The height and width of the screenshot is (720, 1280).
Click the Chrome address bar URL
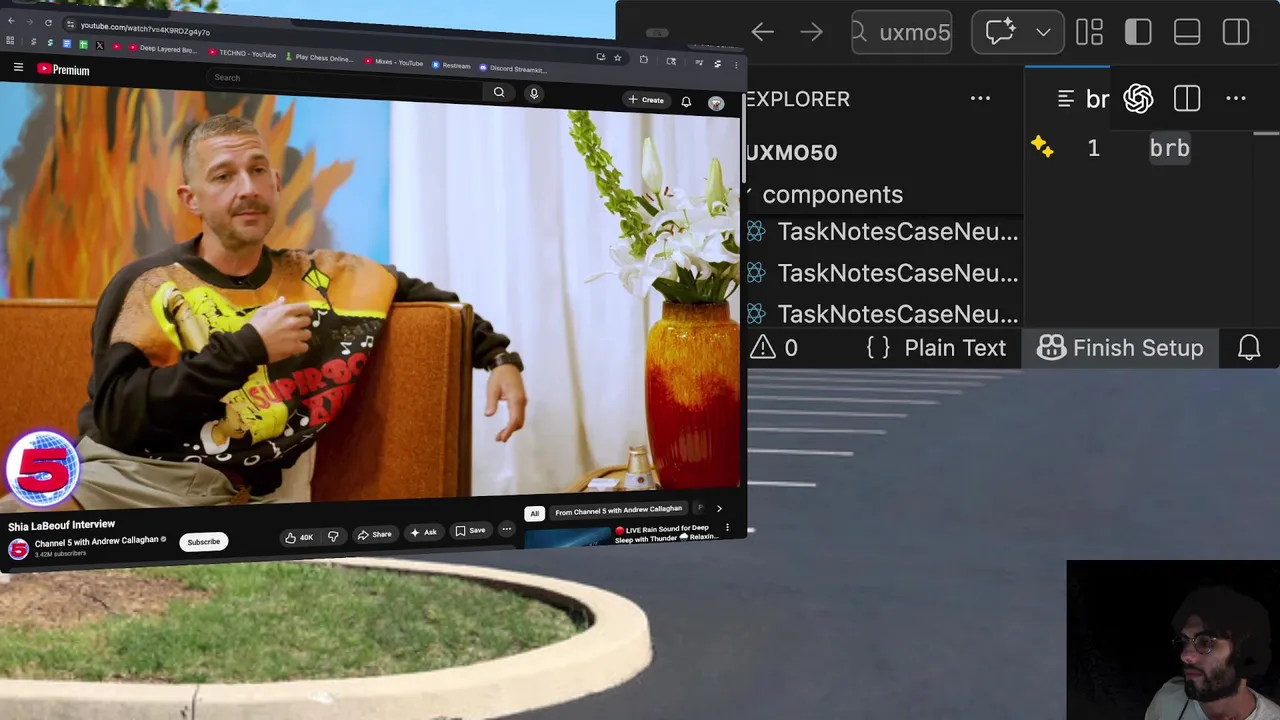click(145, 29)
